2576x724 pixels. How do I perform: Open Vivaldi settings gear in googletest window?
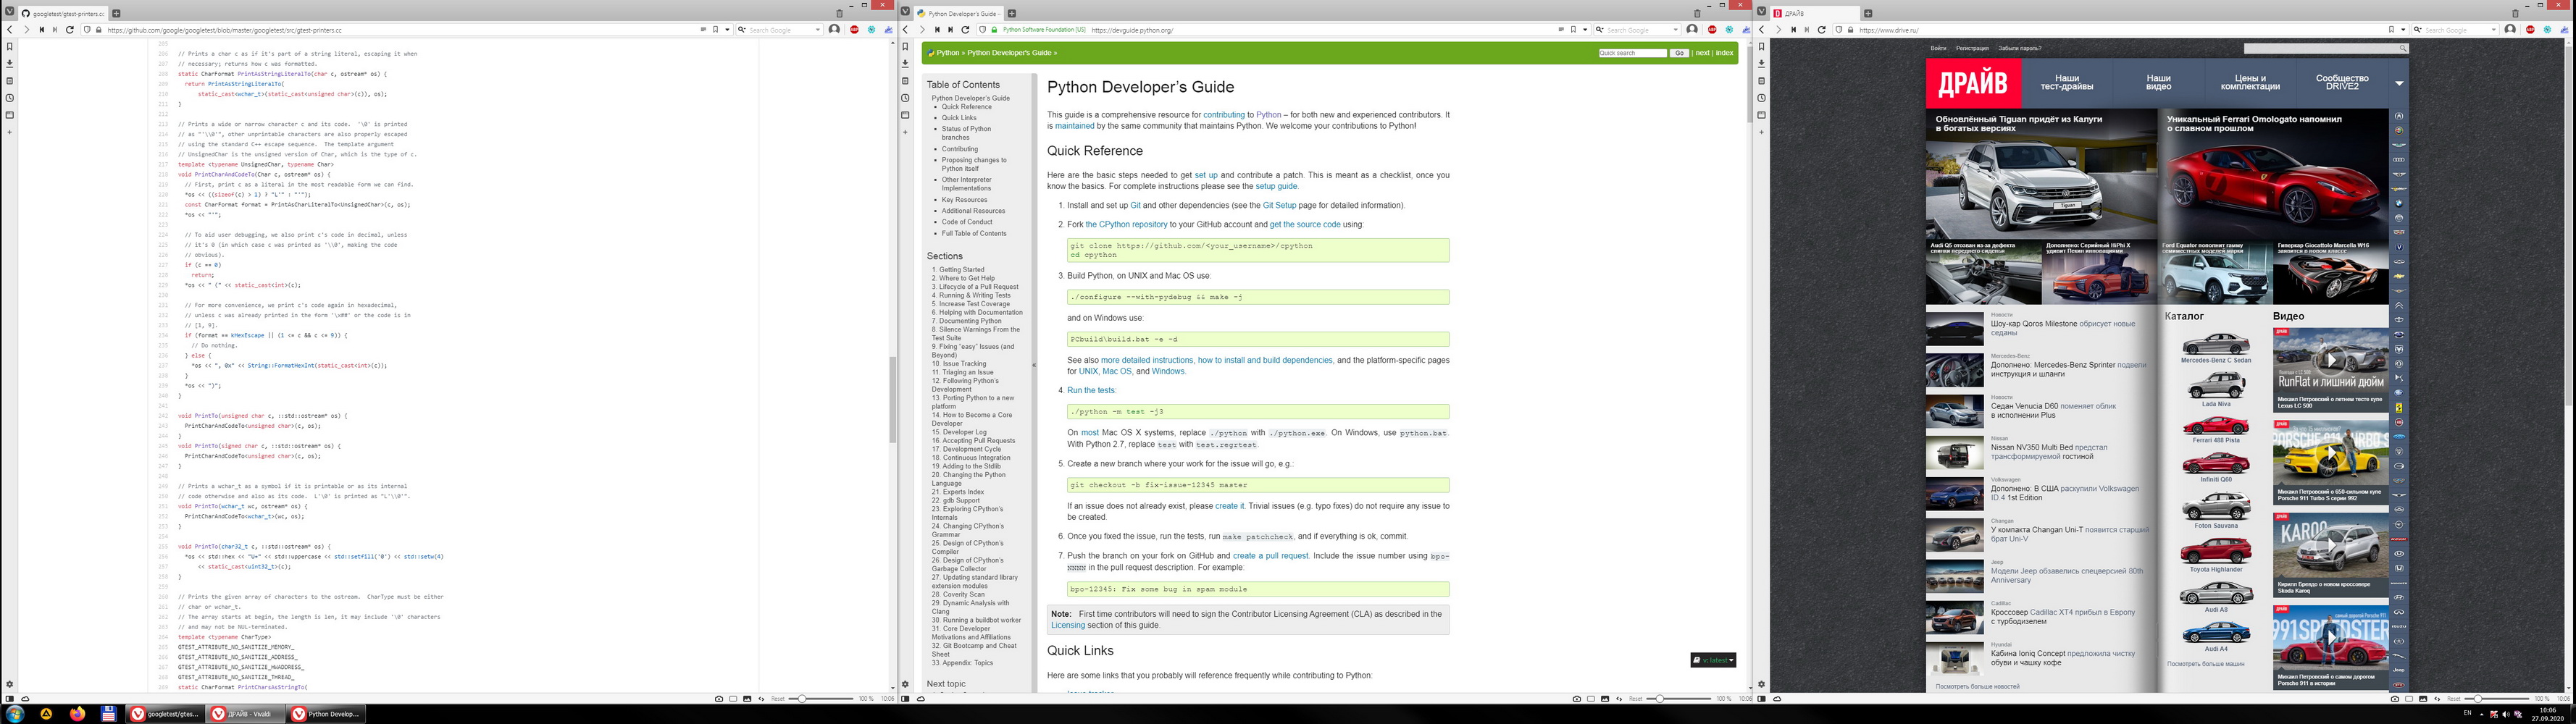(x=9, y=684)
